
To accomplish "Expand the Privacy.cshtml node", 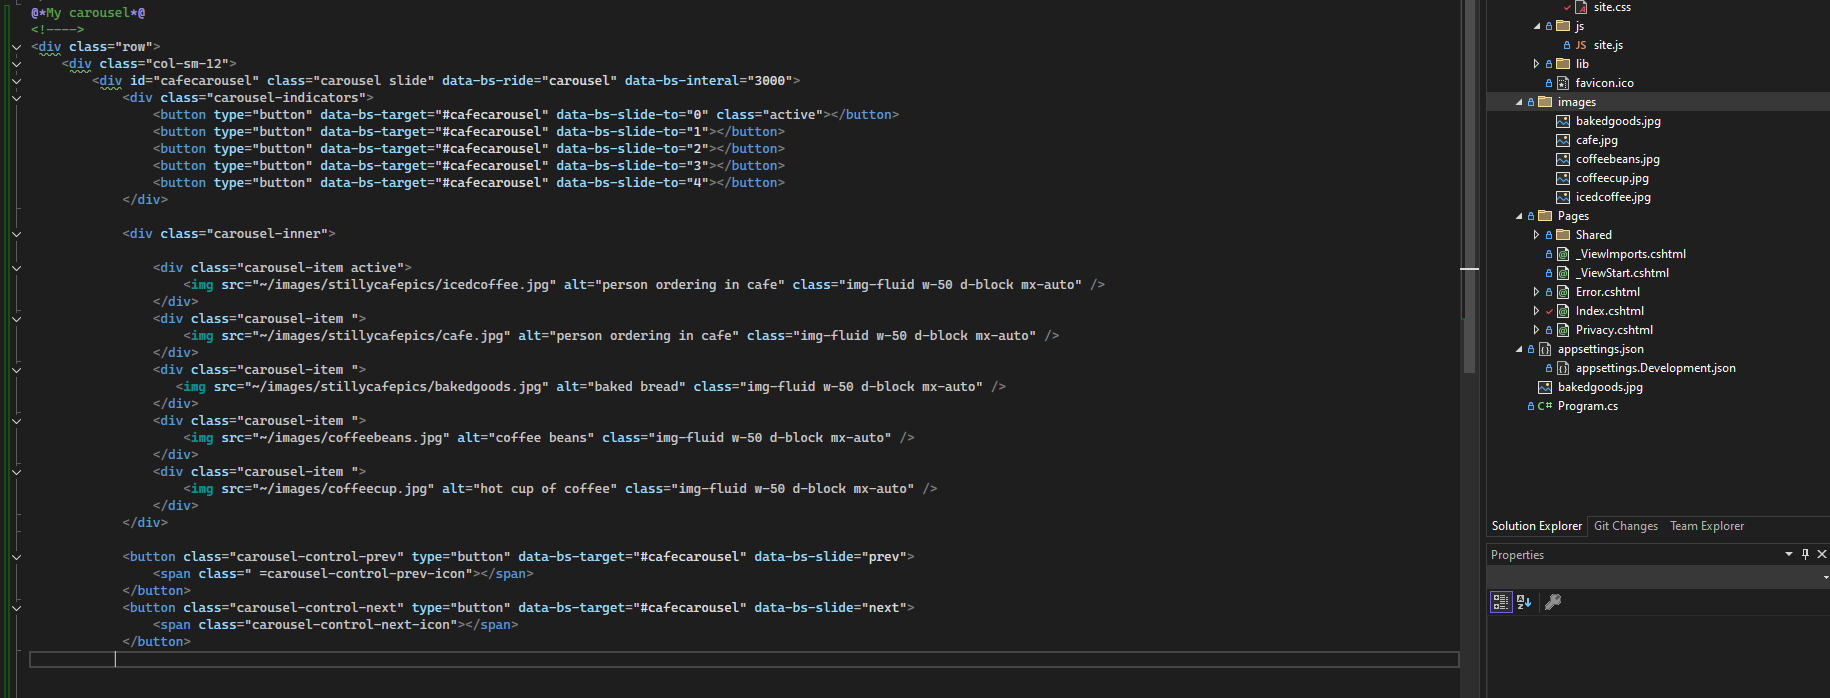I will [x=1537, y=330].
